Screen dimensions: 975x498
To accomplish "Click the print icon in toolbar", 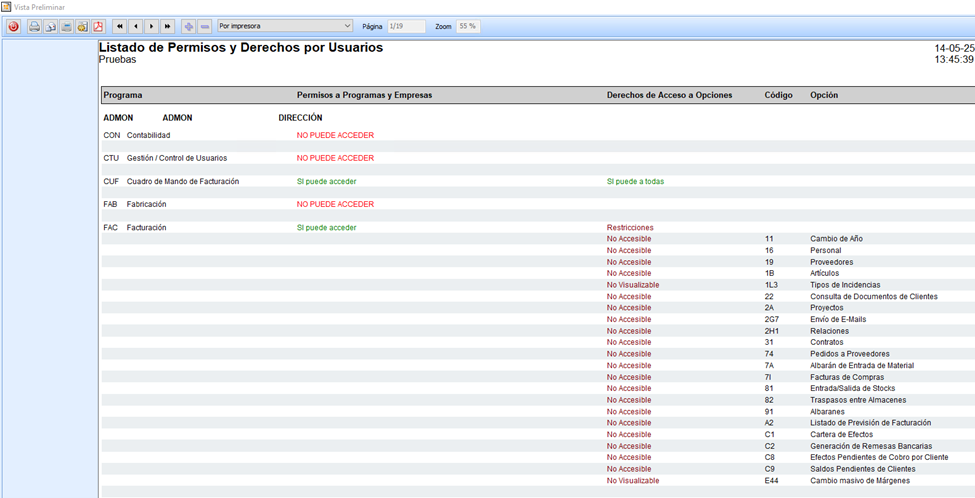I will coord(34,26).
